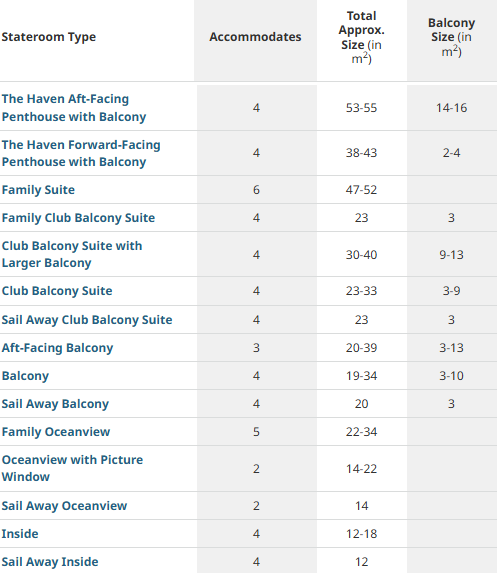Select the Sail Away Oceanview link
Image resolution: width=501 pixels, height=573 pixels.
point(64,506)
